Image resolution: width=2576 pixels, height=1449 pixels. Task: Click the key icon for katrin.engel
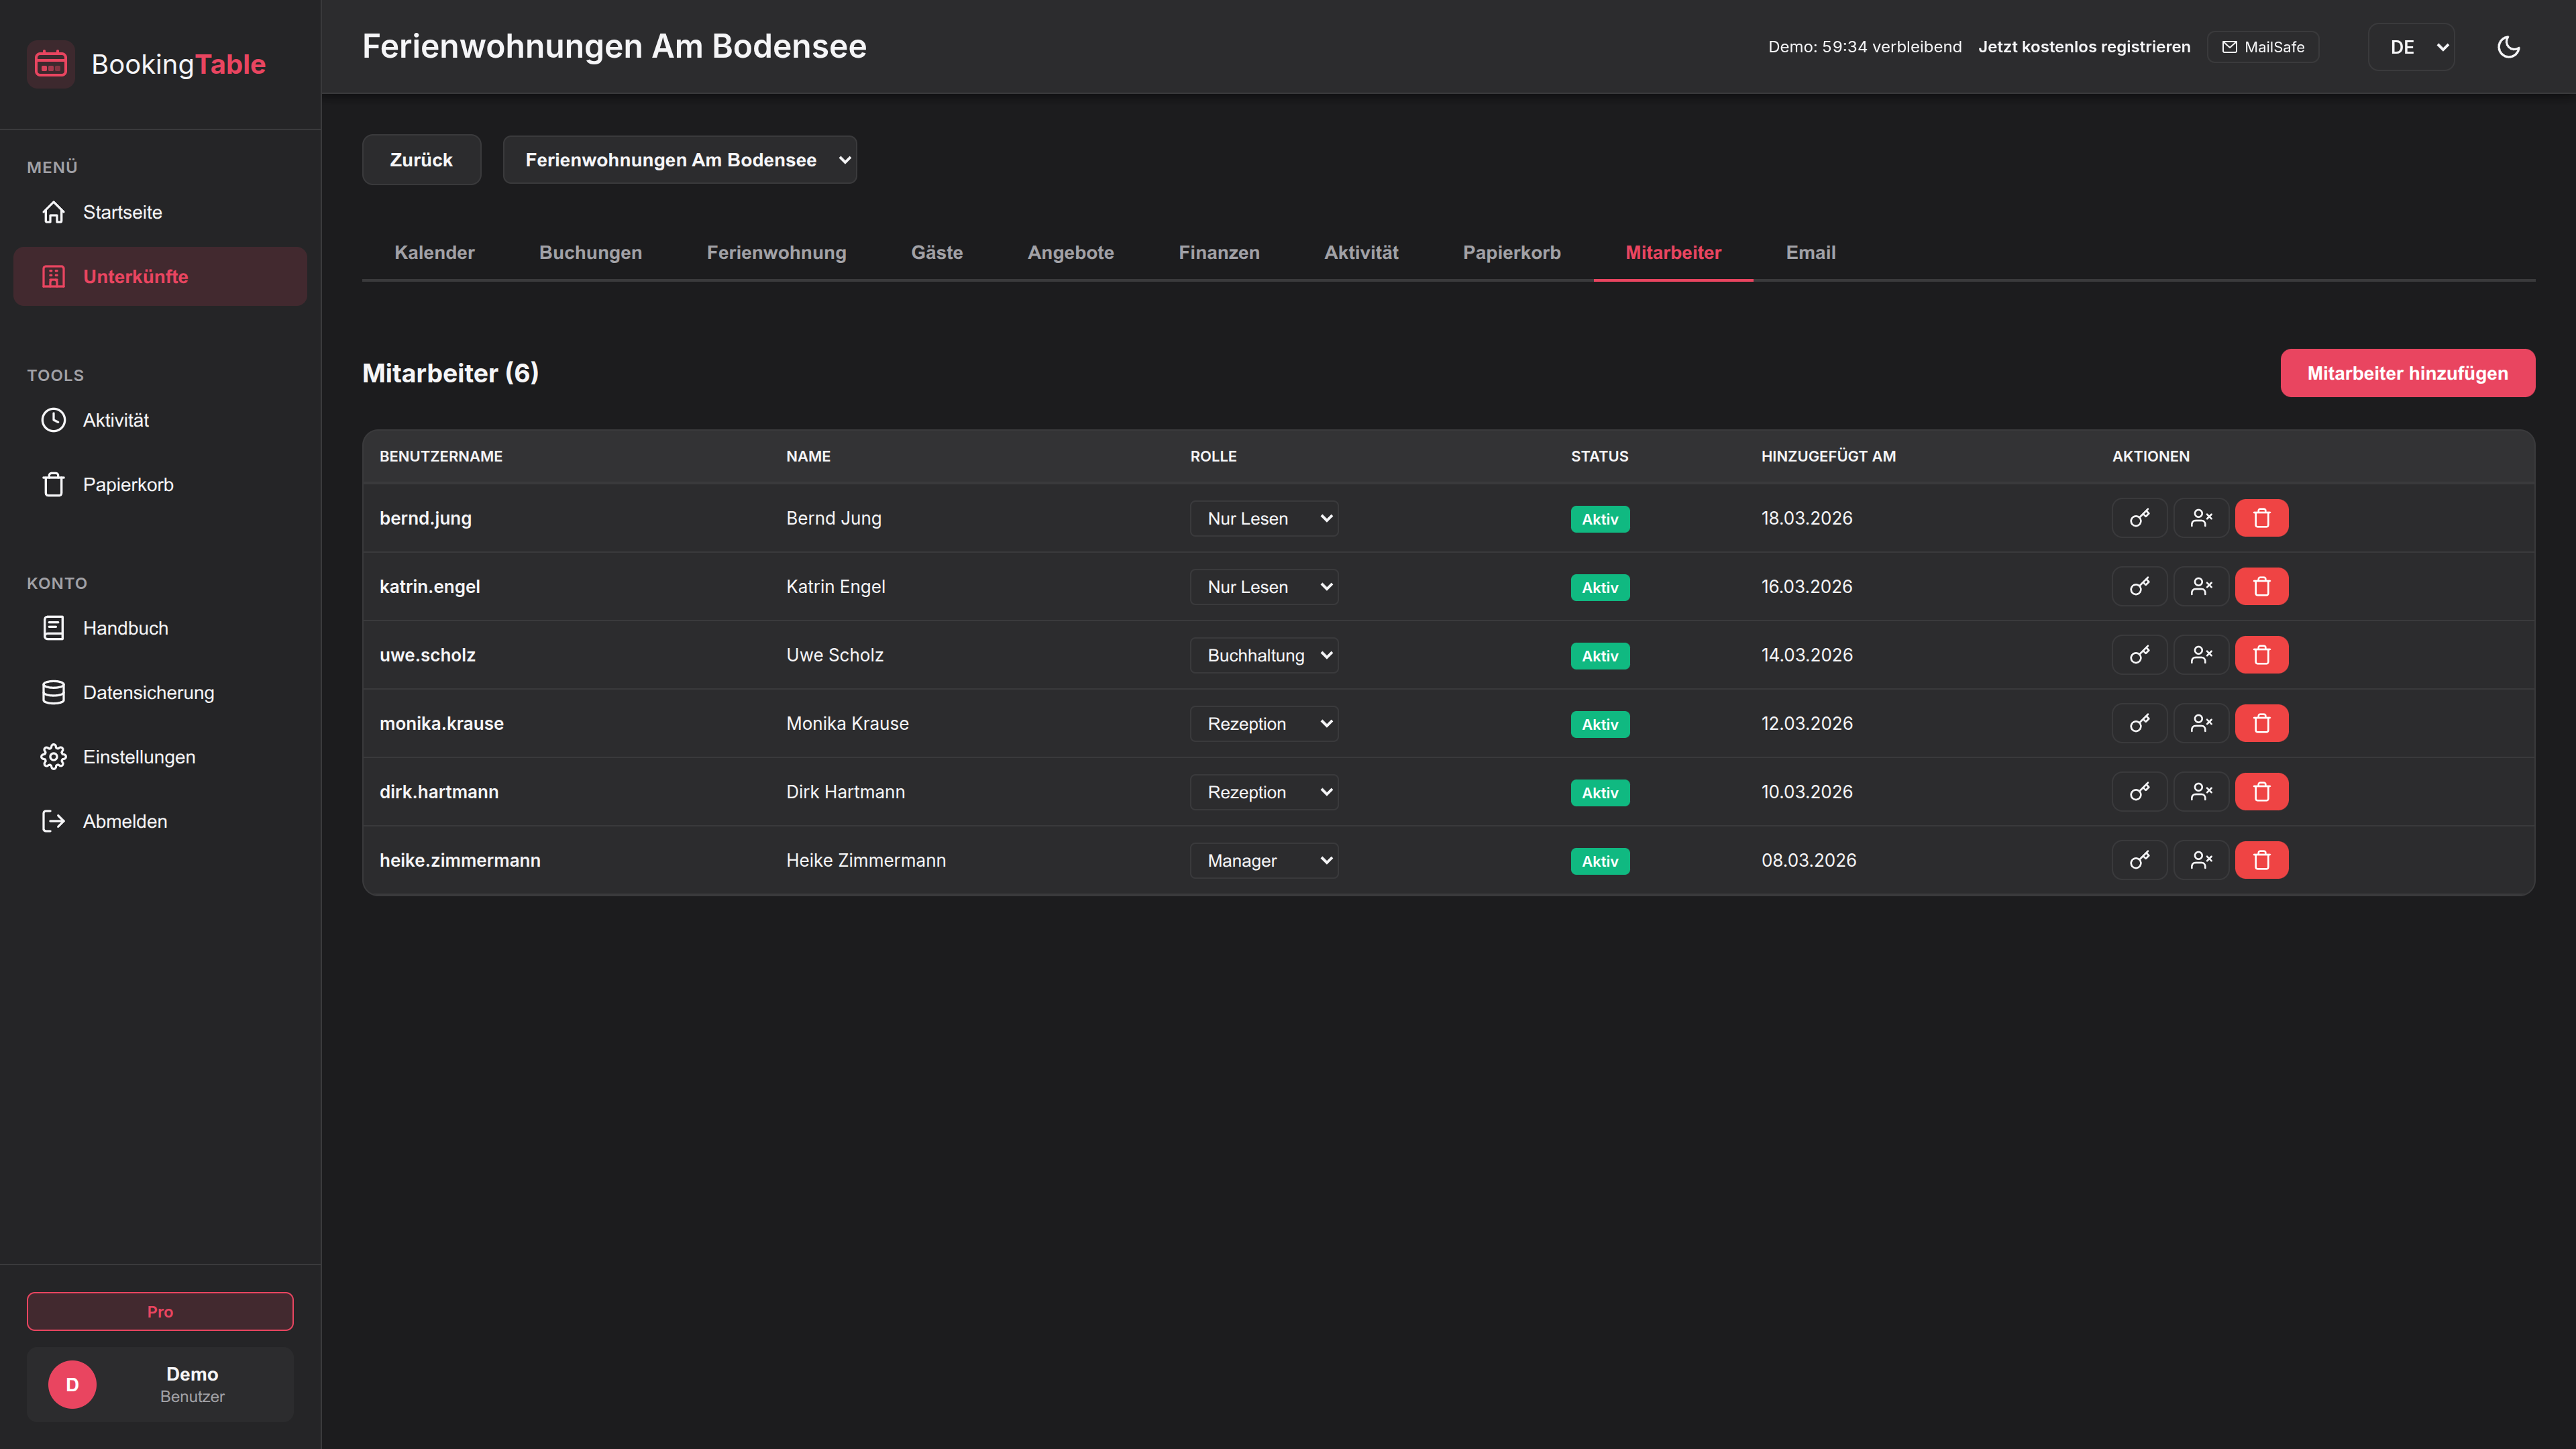coord(2139,587)
